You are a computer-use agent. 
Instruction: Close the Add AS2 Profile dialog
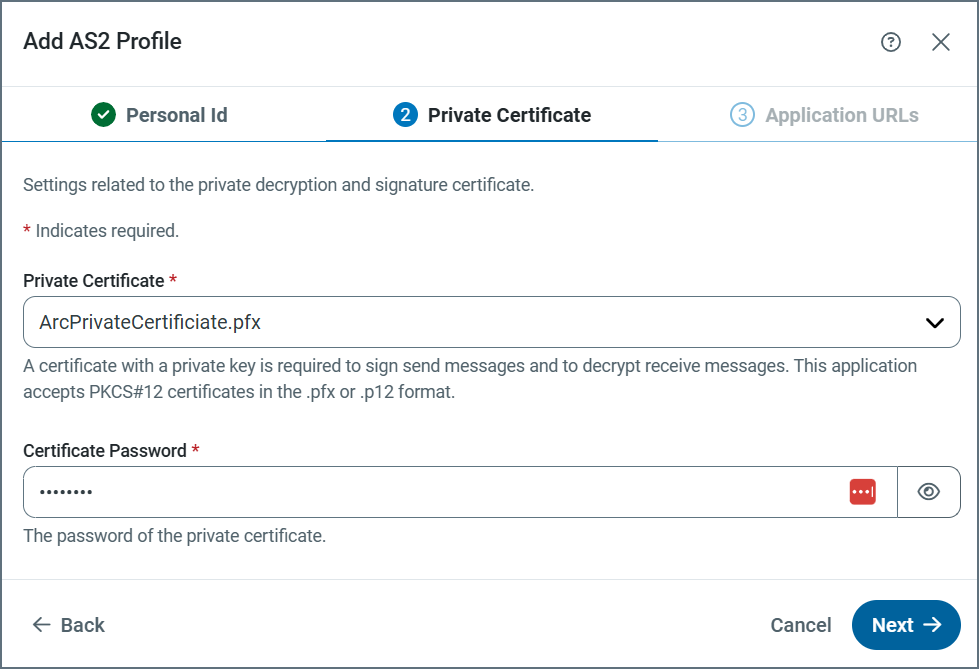pyautogui.click(x=941, y=42)
